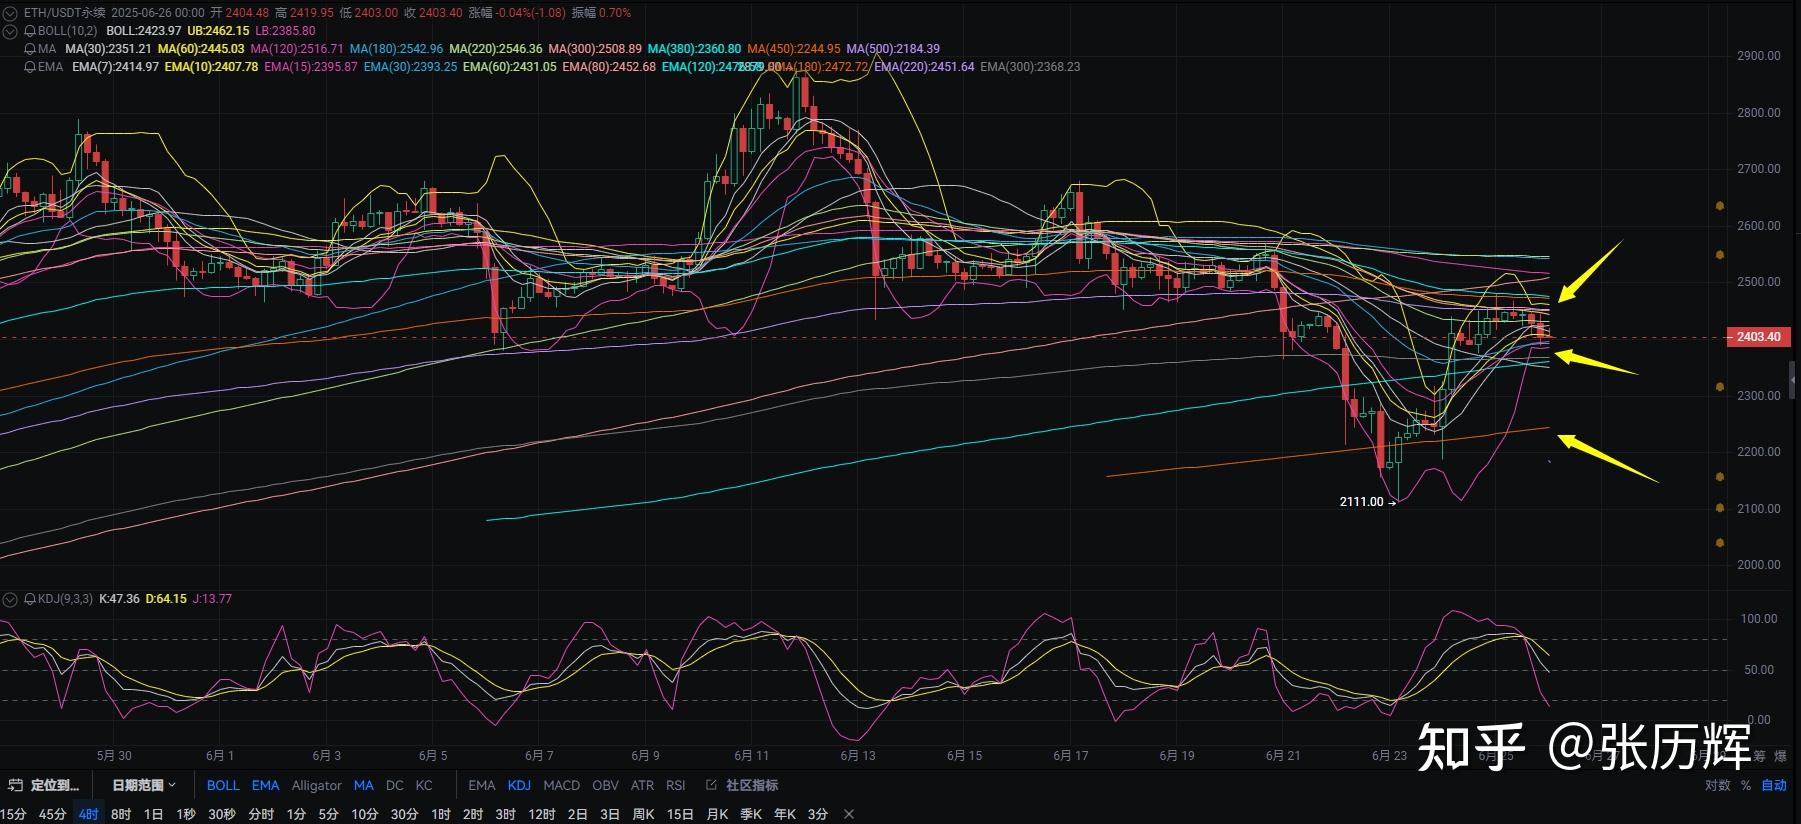Viewport: 1801px width, 824px height.
Task: Expand the 日期范围 date range dropdown
Action: pos(144,785)
